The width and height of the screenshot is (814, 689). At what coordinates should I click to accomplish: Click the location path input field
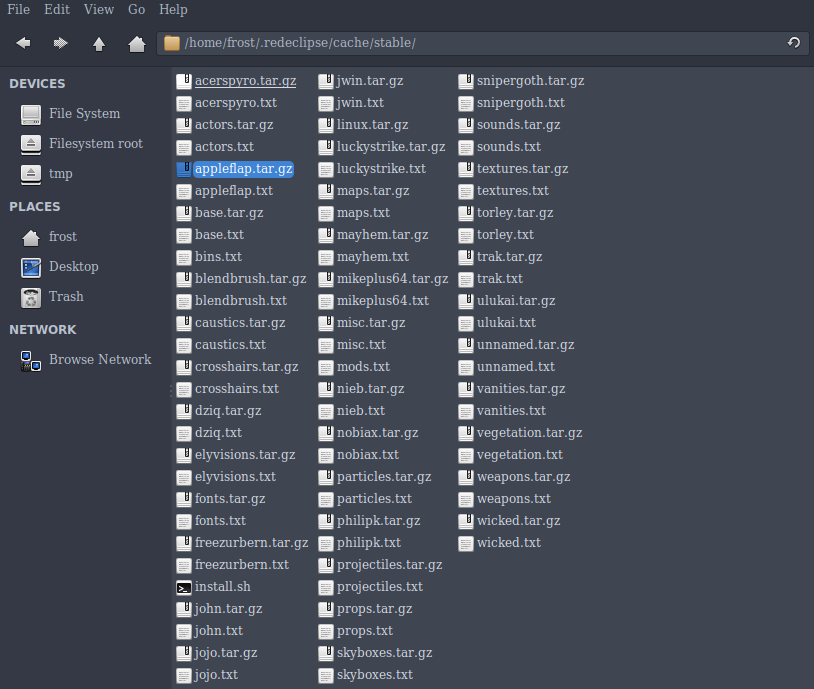pos(483,43)
